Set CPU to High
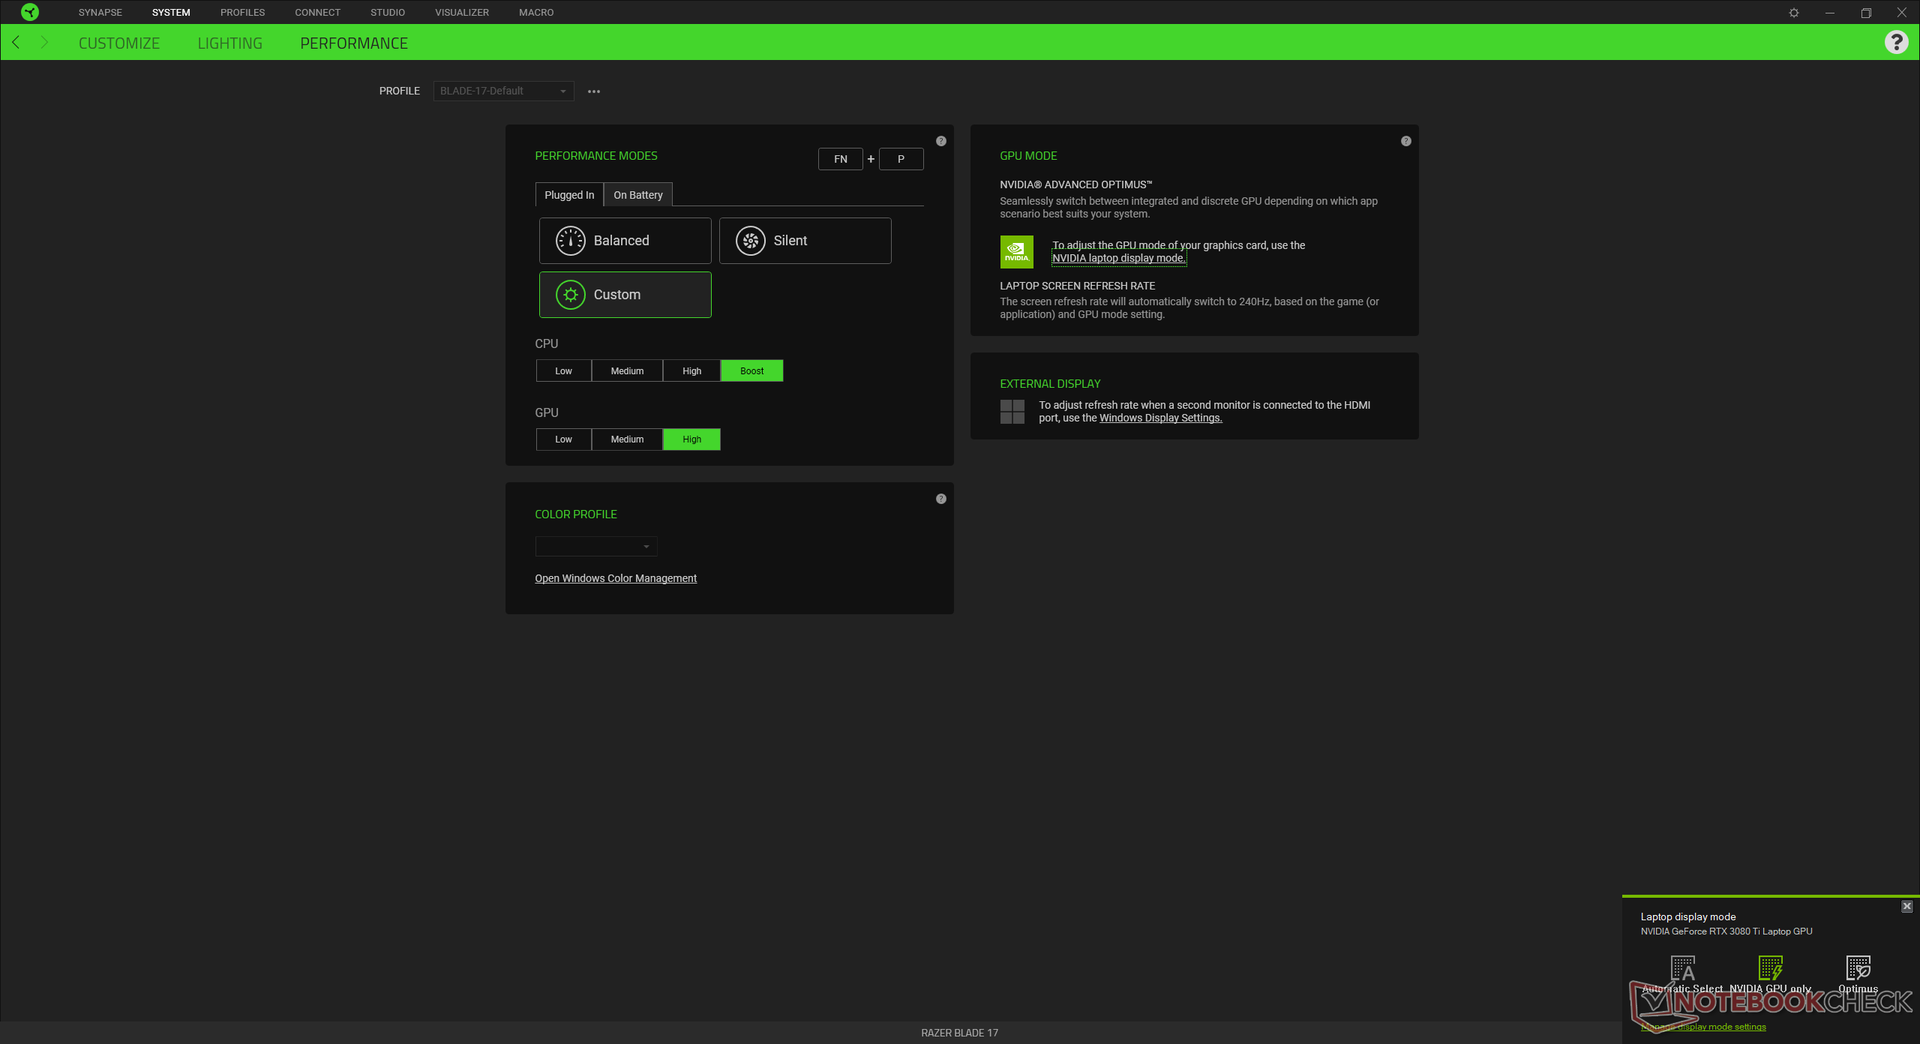The width and height of the screenshot is (1920, 1044). click(x=692, y=371)
